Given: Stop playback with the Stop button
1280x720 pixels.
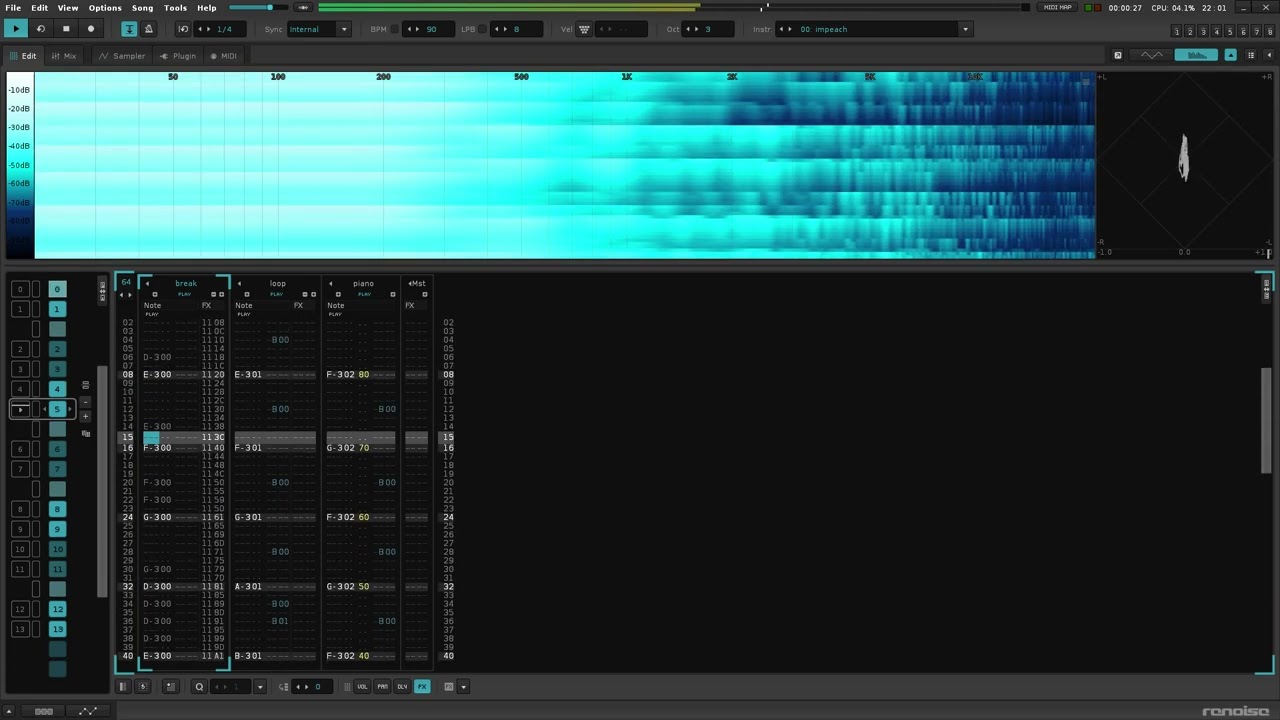Looking at the screenshot, I should pos(66,29).
